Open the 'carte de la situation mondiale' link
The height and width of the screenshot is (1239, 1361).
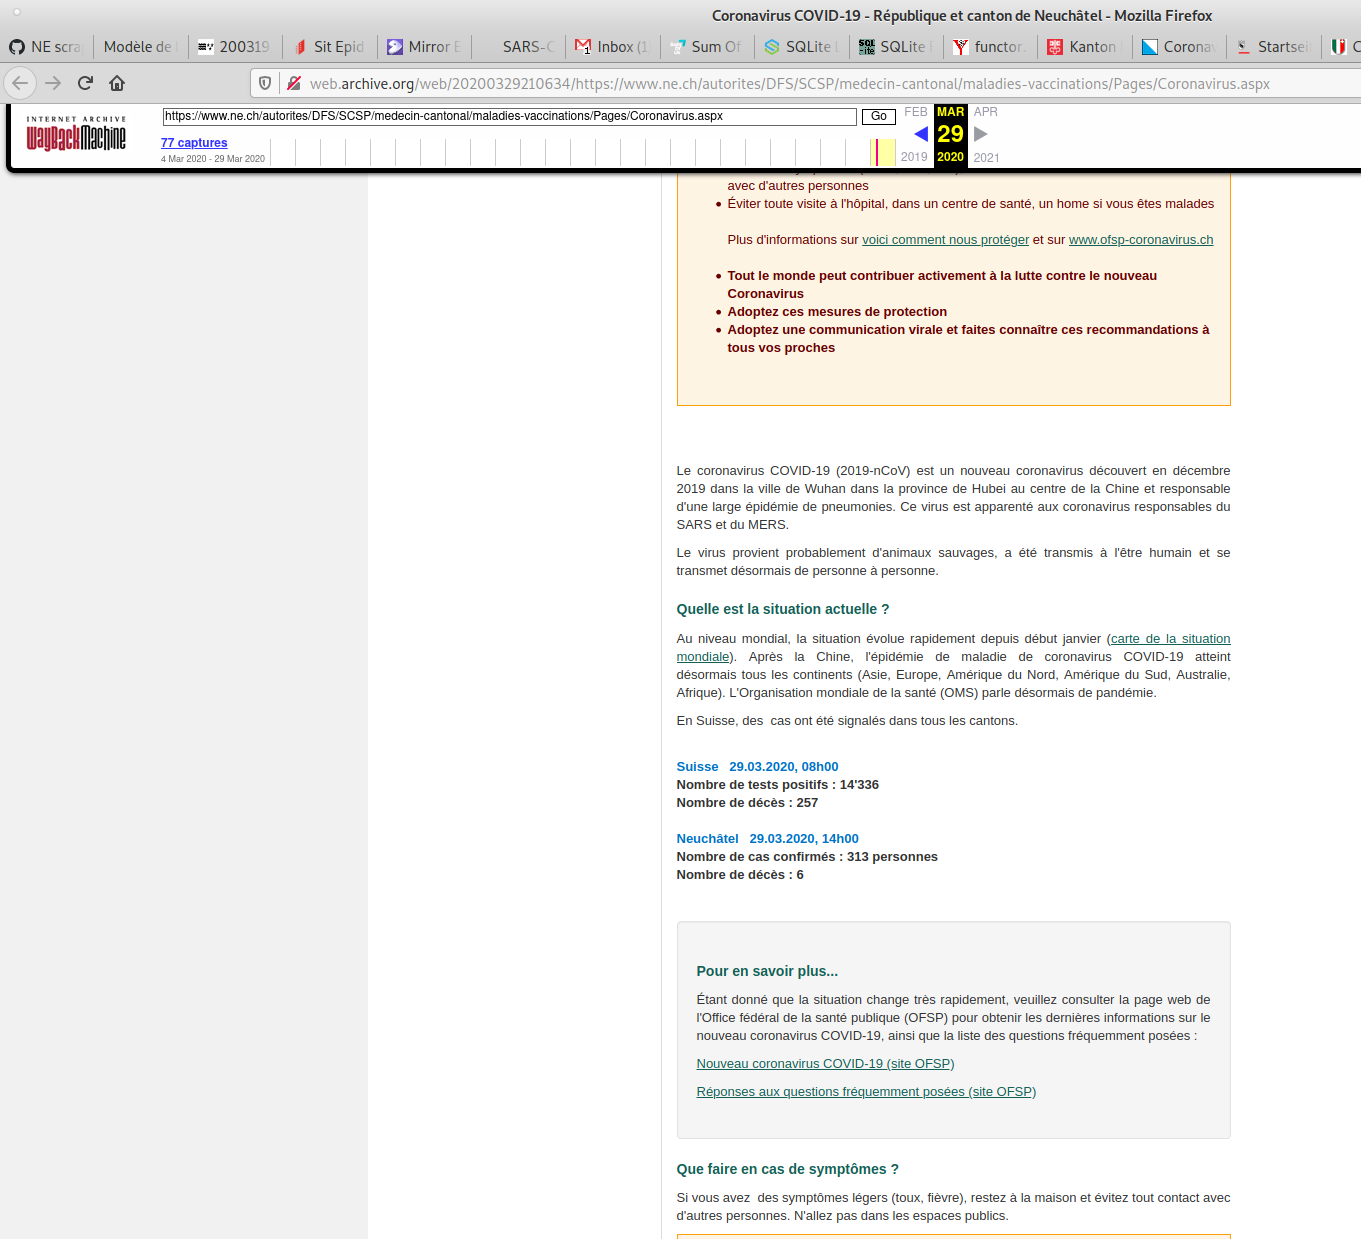click(x=1171, y=639)
